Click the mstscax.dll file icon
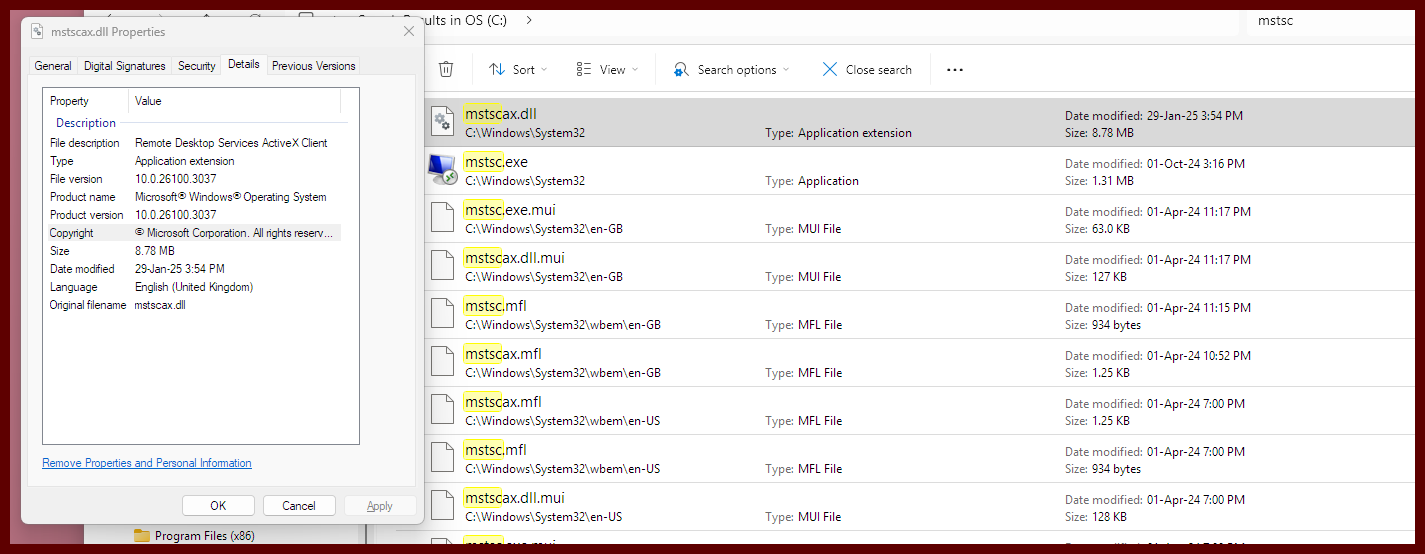The height and width of the screenshot is (554, 1425). pyautogui.click(x=443, y=122)
